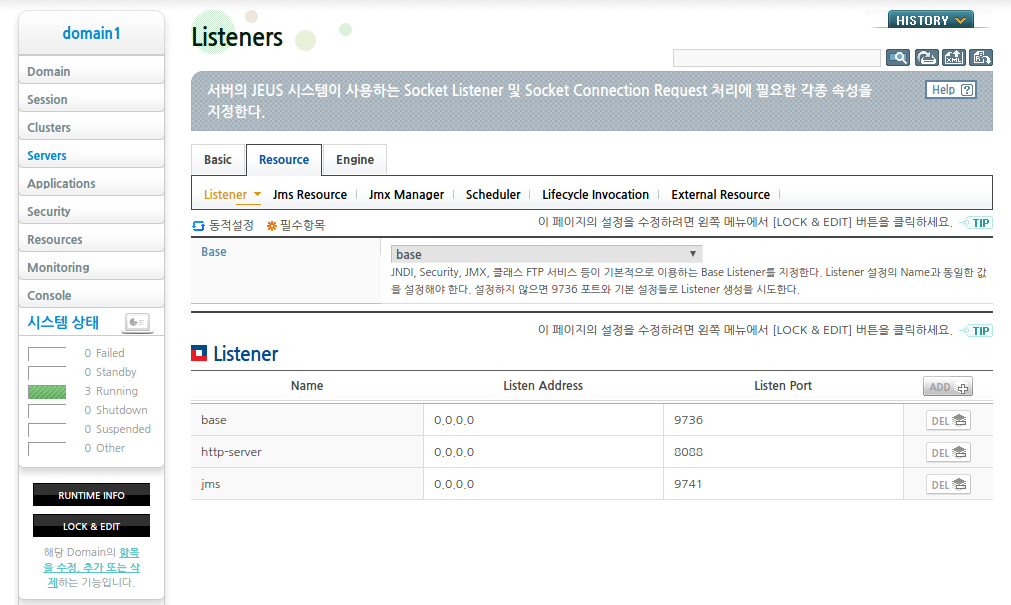This screenshot has height=605, width=1011.
Task: Open Applications in the left menu
Action: 92,183
